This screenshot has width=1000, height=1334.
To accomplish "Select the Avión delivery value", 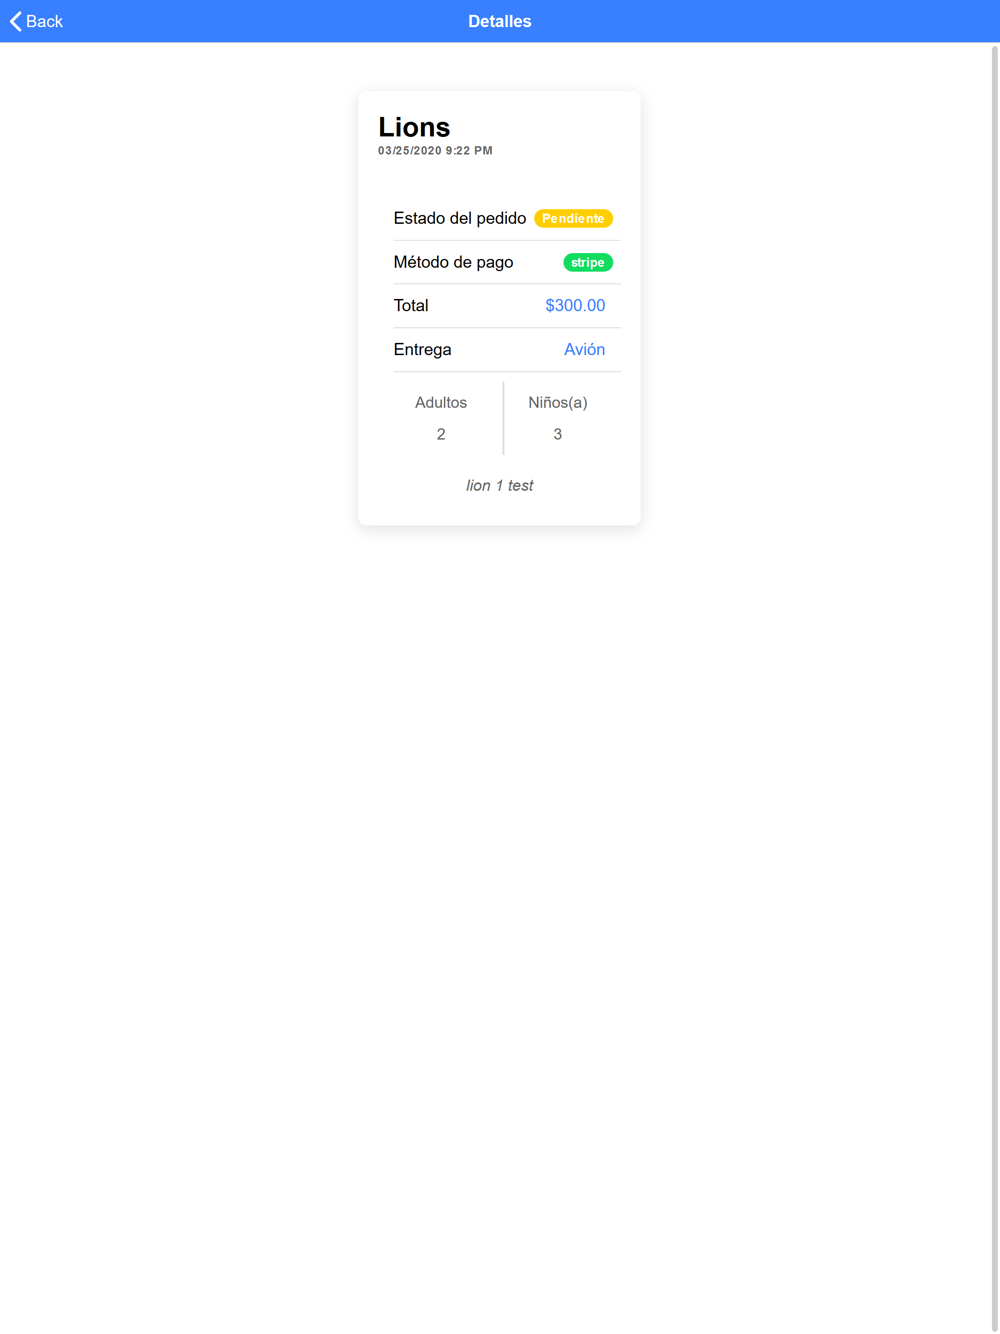I will coord(585,349).
